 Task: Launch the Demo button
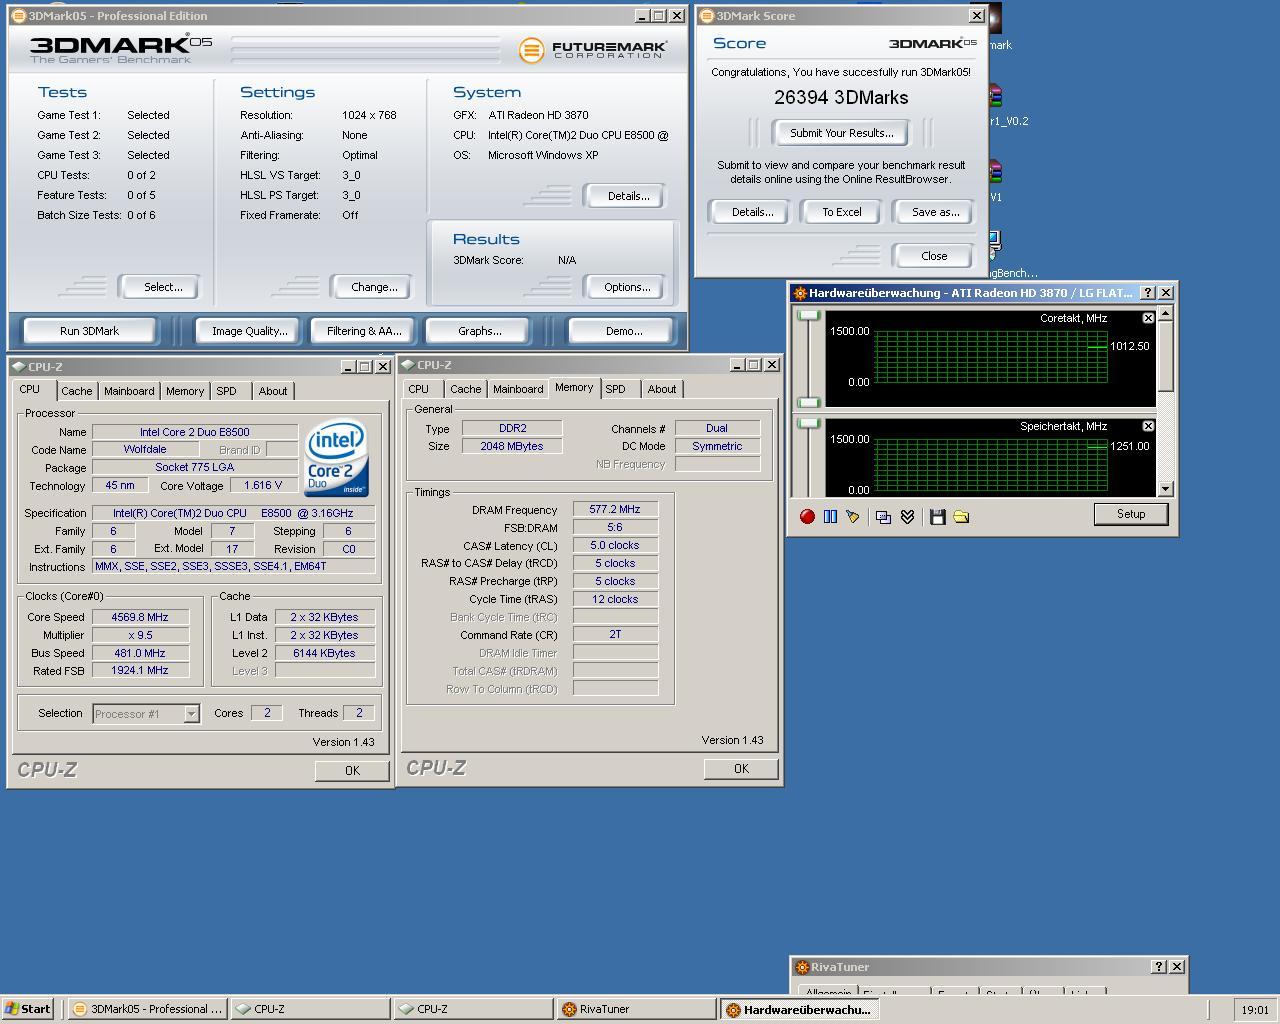tap(623, 331)
